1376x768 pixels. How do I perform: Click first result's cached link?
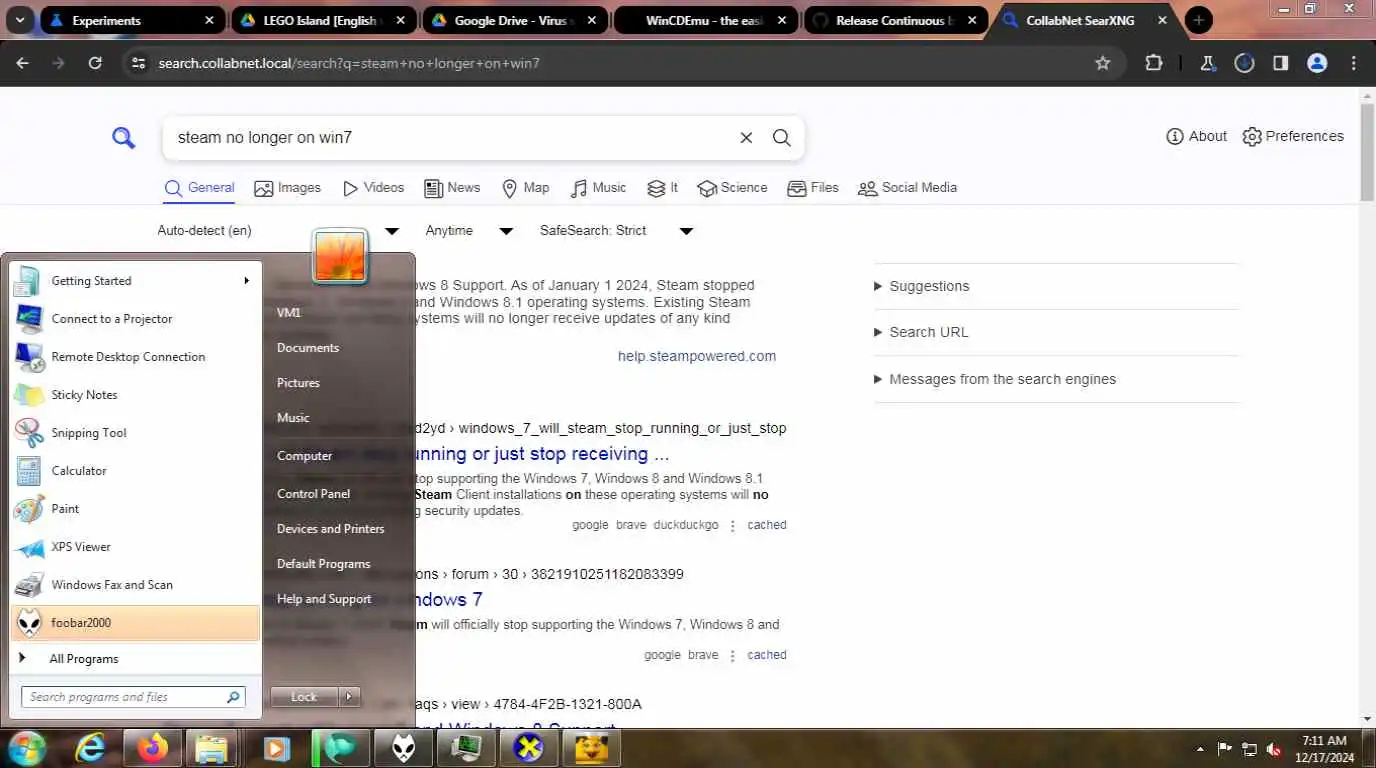pyautogui.click(x=767, y=525)
